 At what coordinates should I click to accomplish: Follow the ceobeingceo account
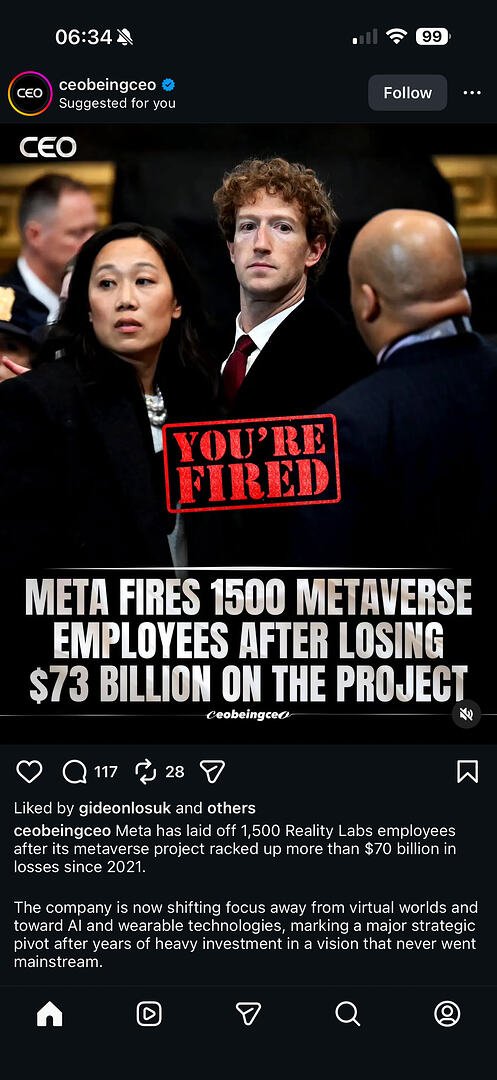coord(408,93)
